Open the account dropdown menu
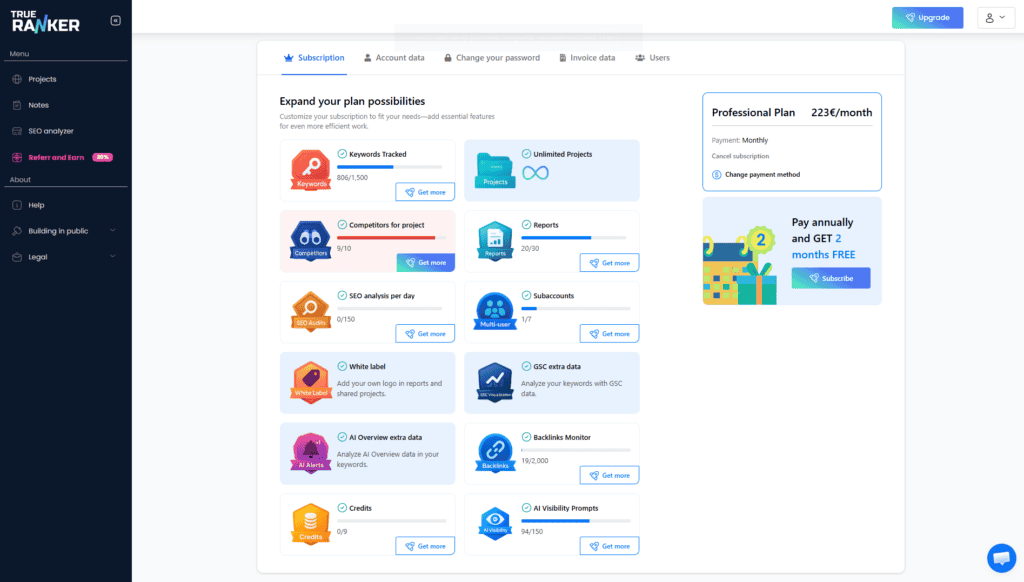Screen dimensions: 1024x582 coord(996,17)
